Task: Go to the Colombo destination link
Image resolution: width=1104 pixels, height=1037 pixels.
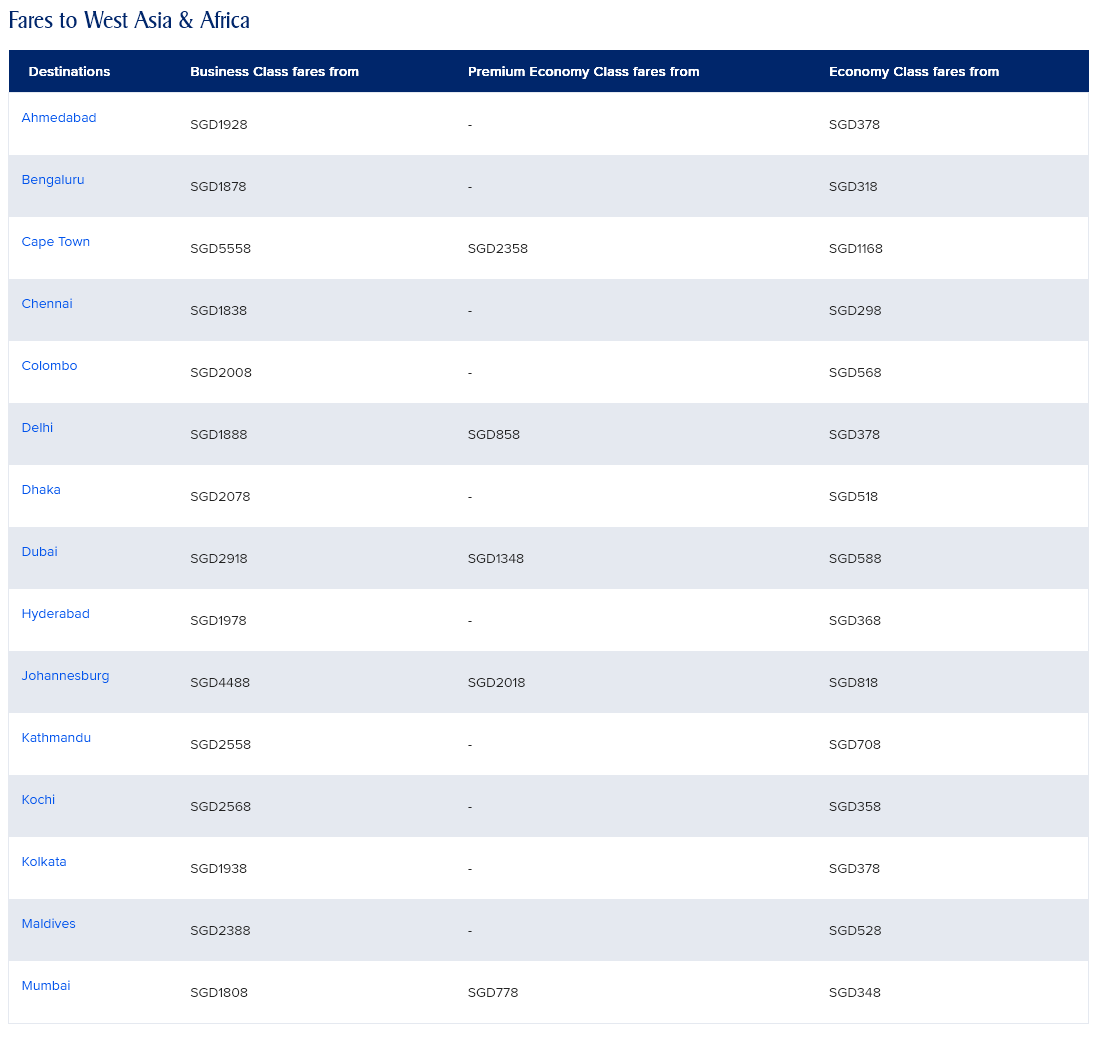Action: point(49,366)
